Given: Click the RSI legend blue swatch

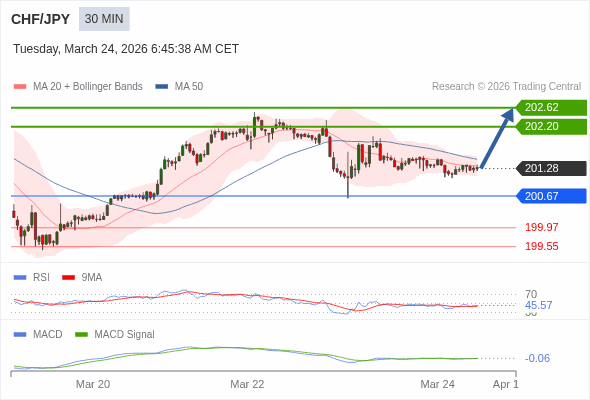Looking at the screenshot, I should (x=20, y=278).
